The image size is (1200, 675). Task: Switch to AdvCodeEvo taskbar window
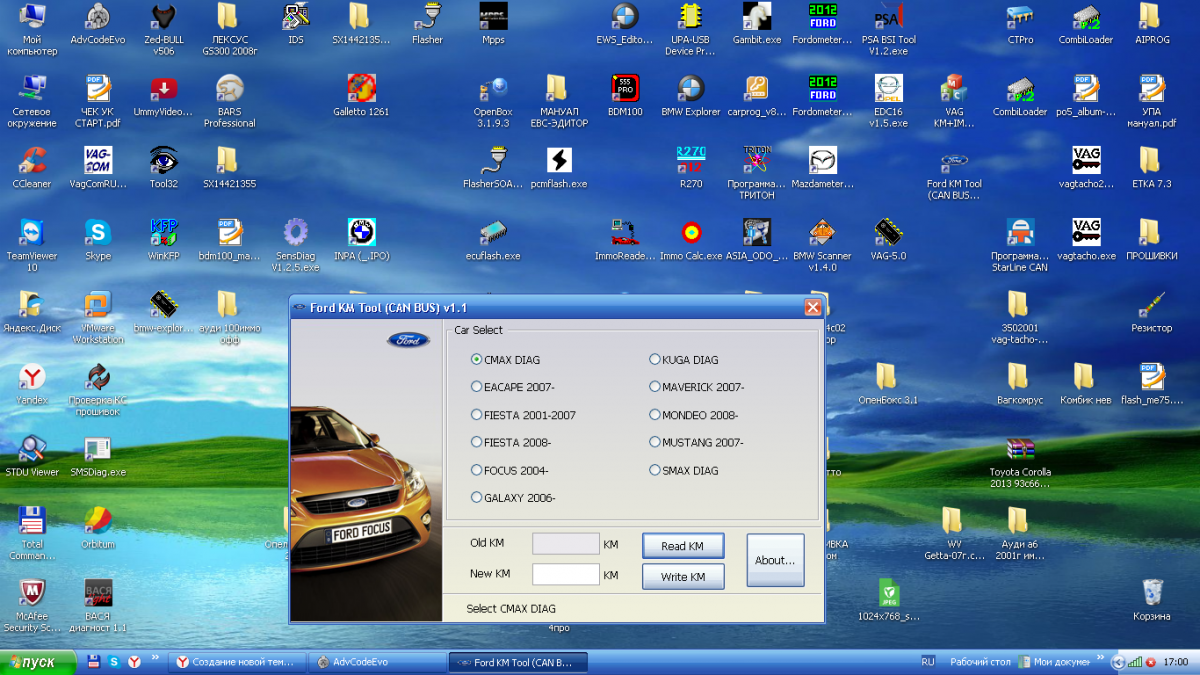tap(378, 662)
